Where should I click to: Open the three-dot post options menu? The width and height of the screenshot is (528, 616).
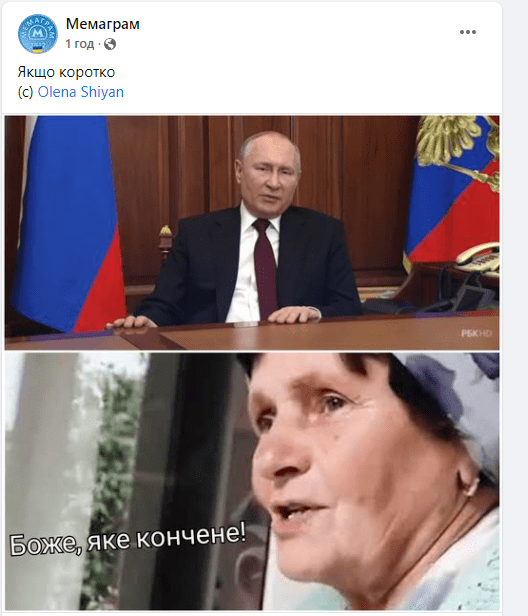pyautogui.click(x=468, y=32)
